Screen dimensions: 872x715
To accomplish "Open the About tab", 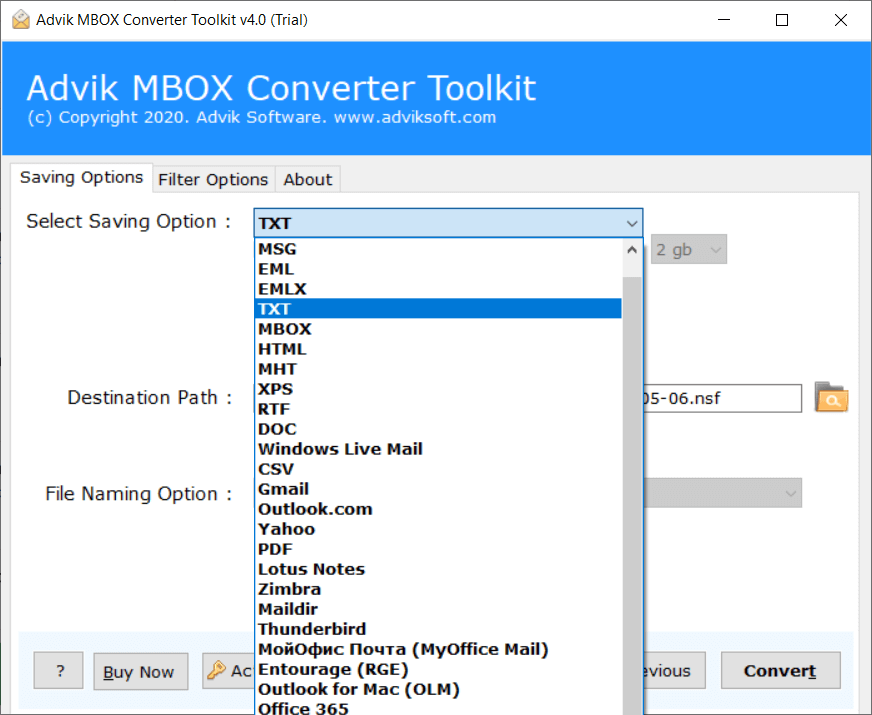I will click(x=308, y=180).
